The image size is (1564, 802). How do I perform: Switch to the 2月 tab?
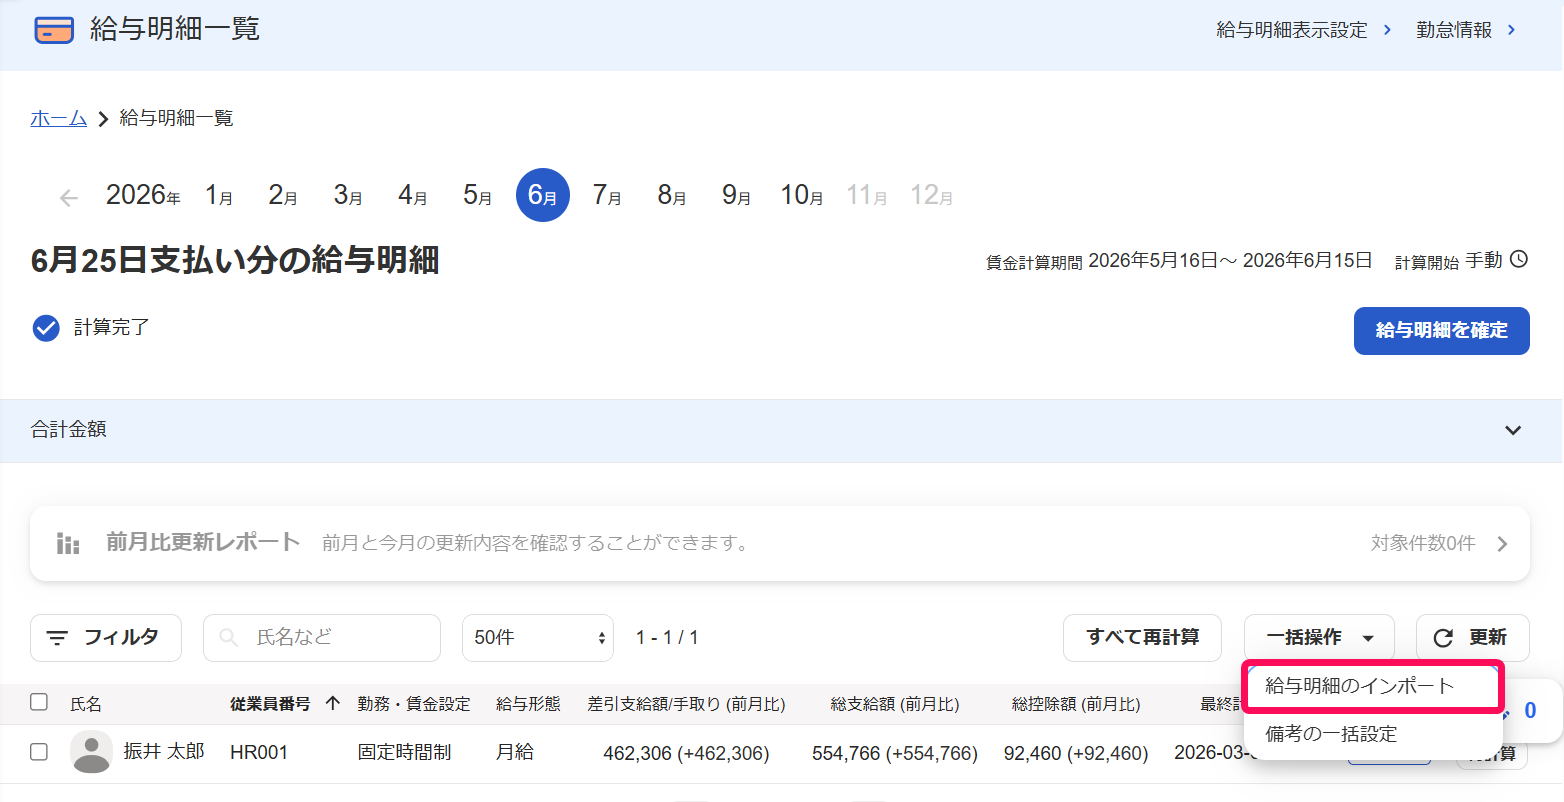coord(283,195)
